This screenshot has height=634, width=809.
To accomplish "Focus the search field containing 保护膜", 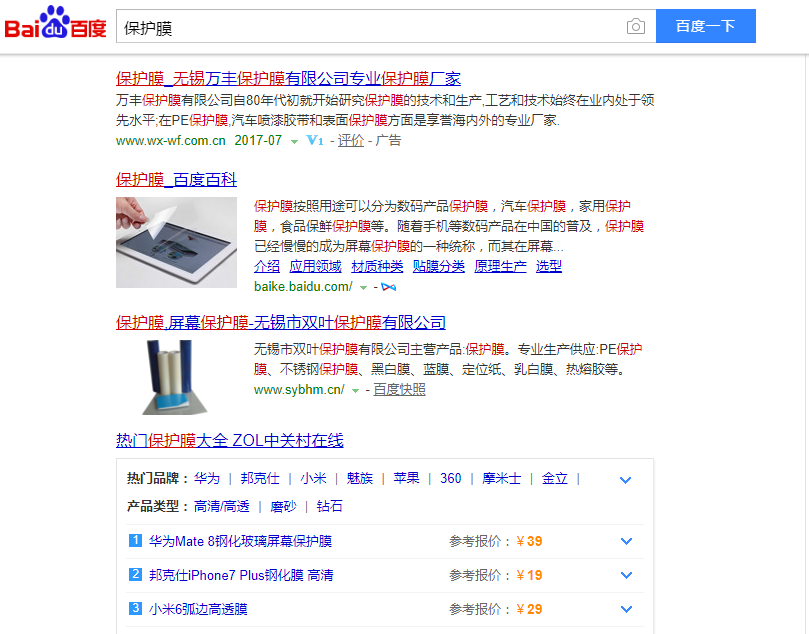I will 370,27.
